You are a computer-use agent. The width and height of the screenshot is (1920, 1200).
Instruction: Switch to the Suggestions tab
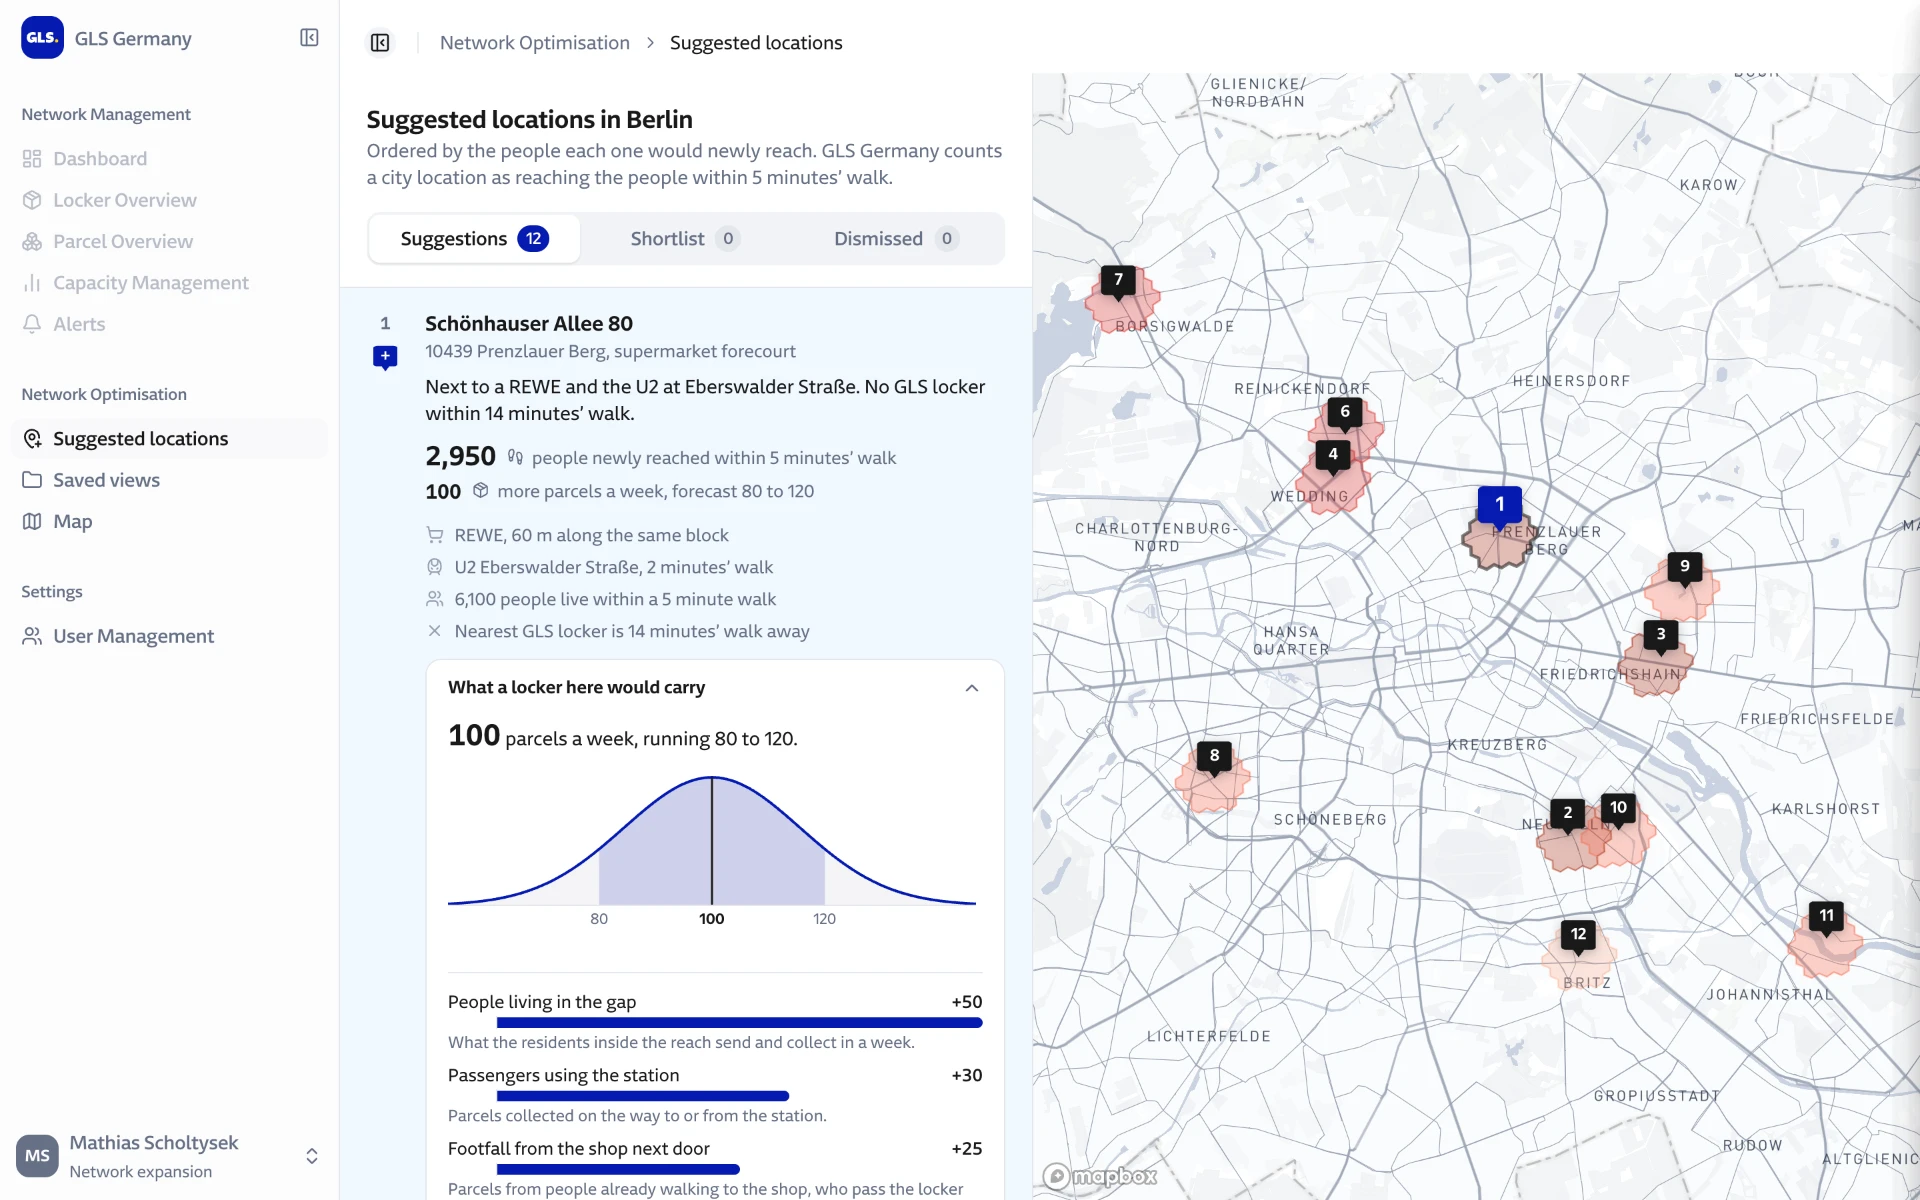pyautogui.click(x=474, y=239)
